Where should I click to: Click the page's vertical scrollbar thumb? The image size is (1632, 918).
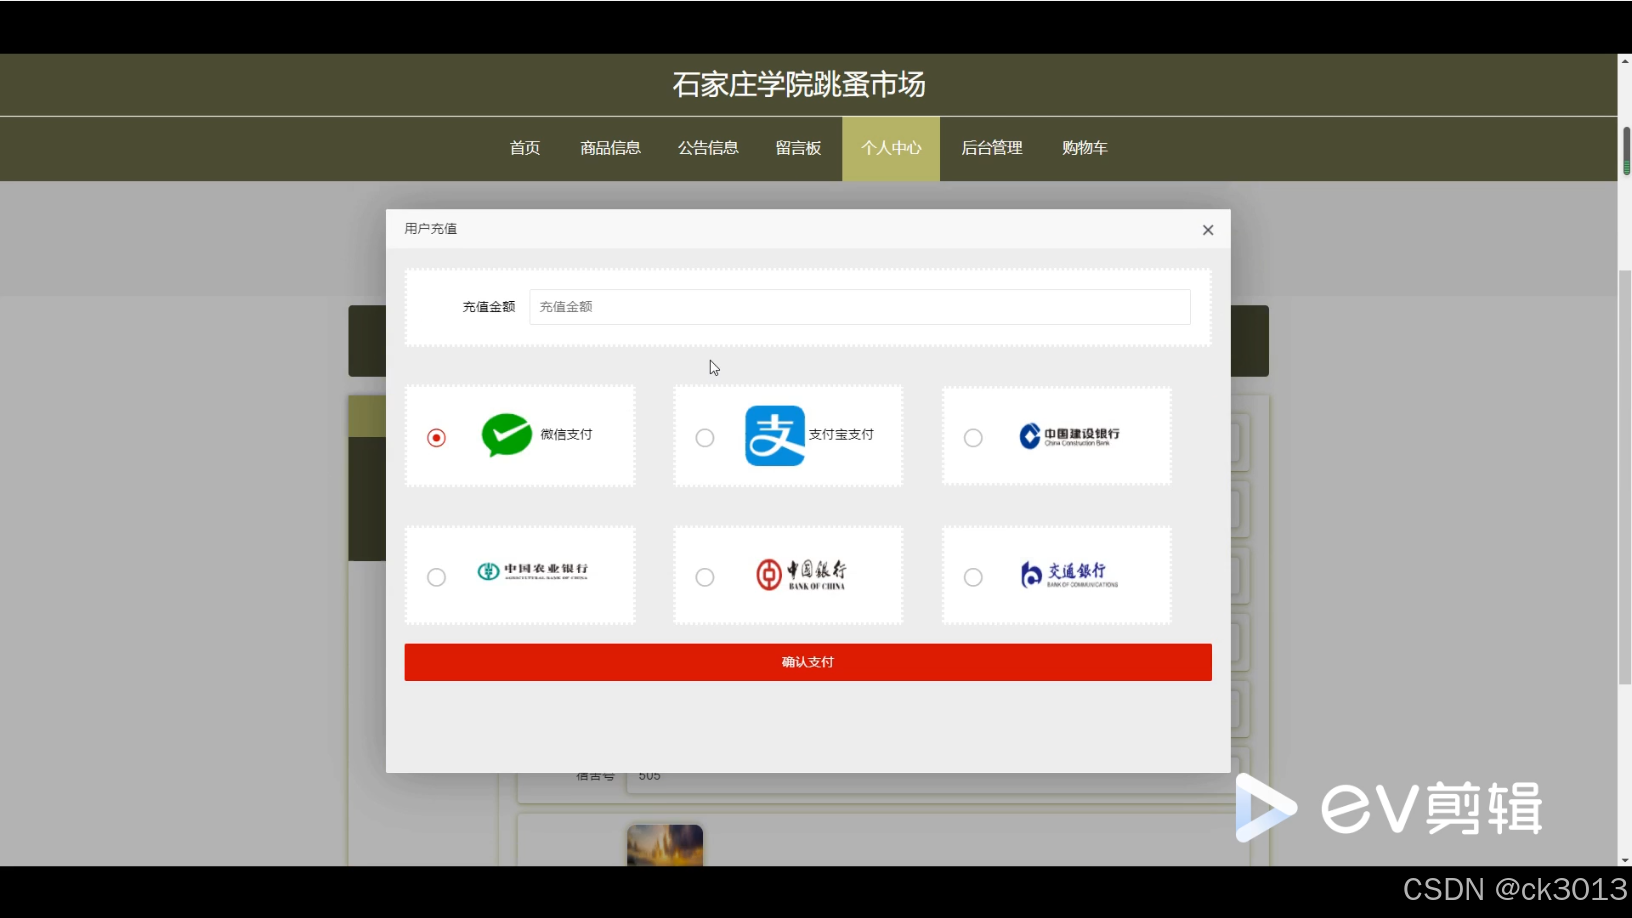(x=1625, y=477)
